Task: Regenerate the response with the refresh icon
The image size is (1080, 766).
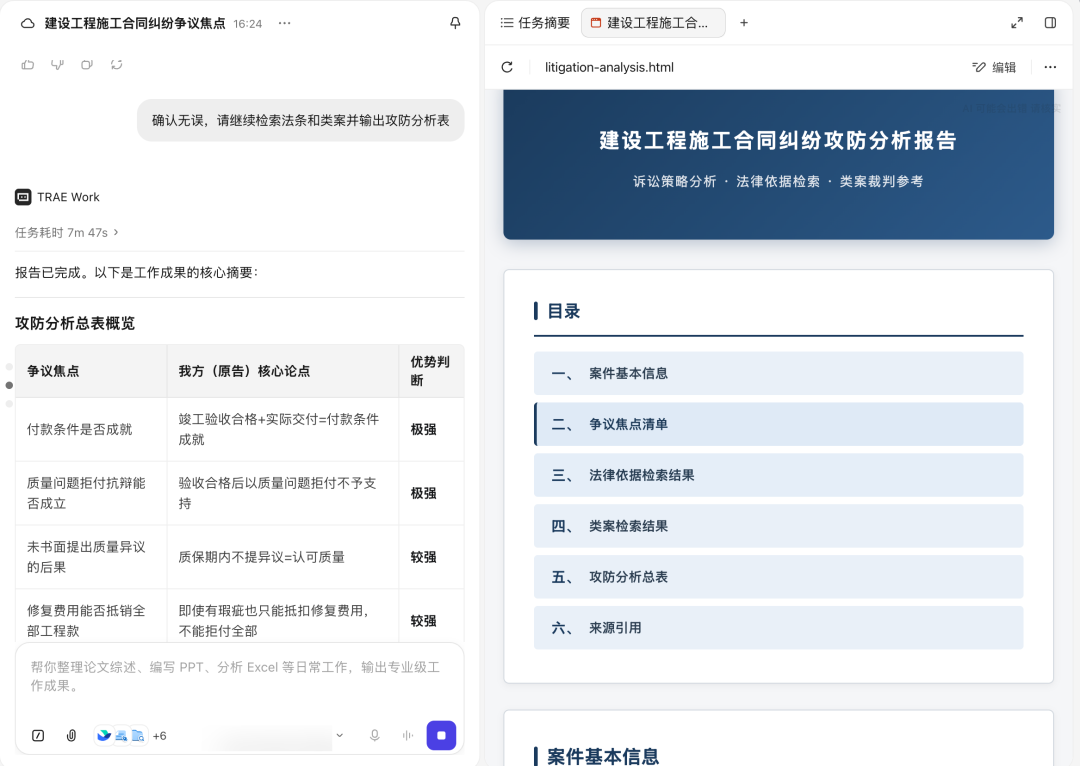Action: click(116, 65)
